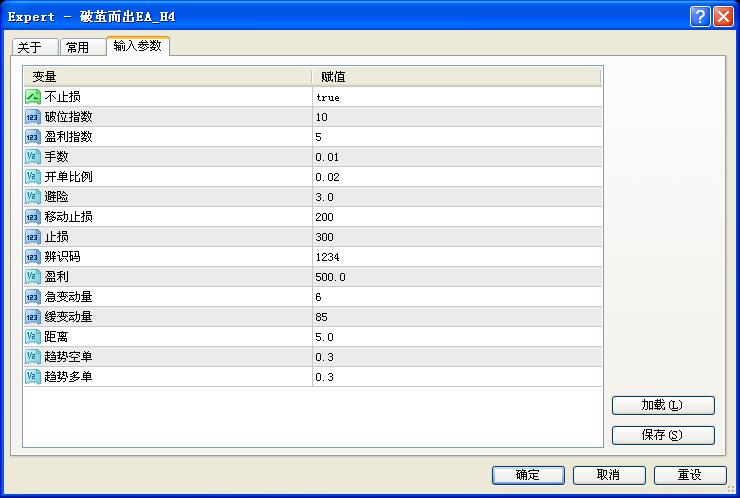The image size is (740, 498).
Task: Click the 盈利 variable name
Action: (x=57, y=277)
